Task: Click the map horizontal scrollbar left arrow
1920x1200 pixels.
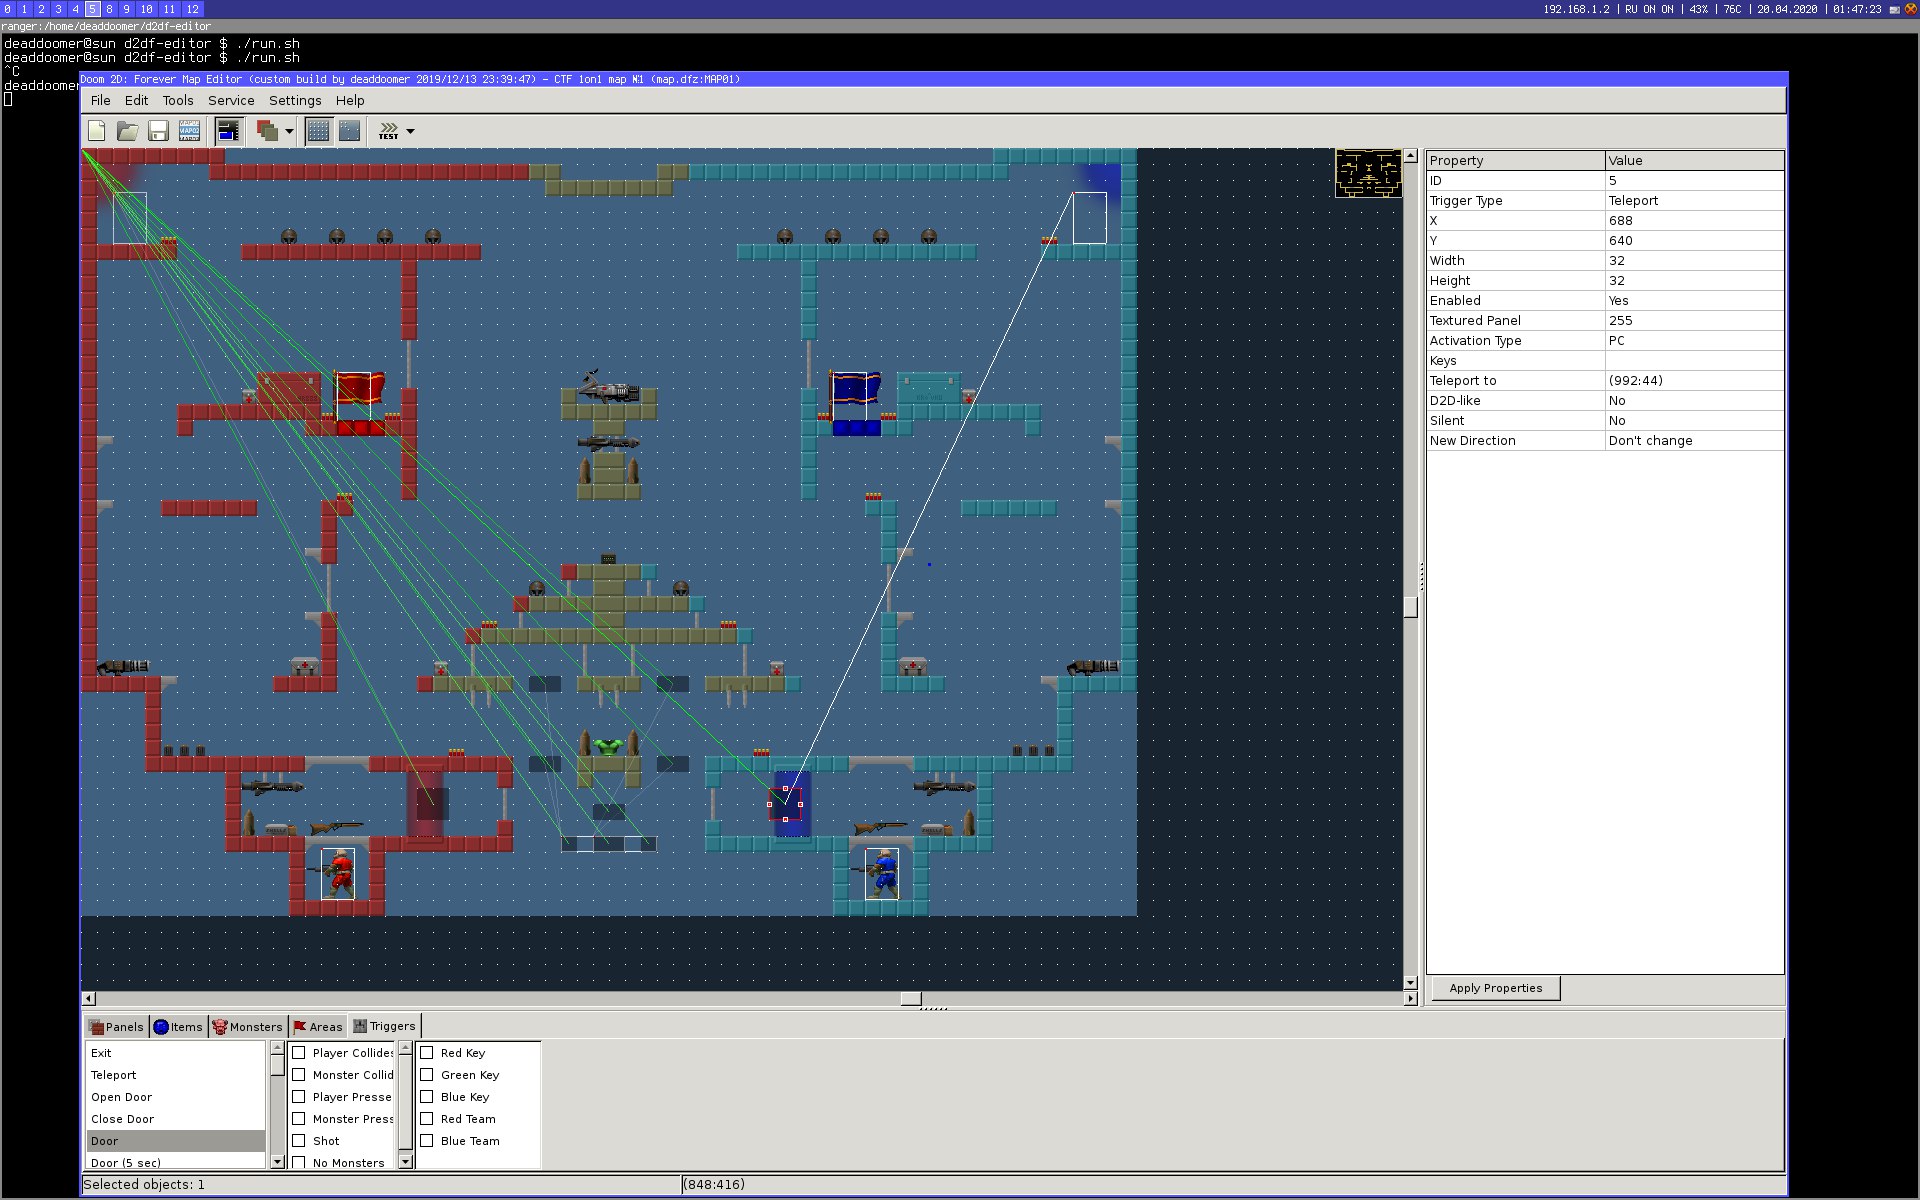Action: click(x=89, y=998)
